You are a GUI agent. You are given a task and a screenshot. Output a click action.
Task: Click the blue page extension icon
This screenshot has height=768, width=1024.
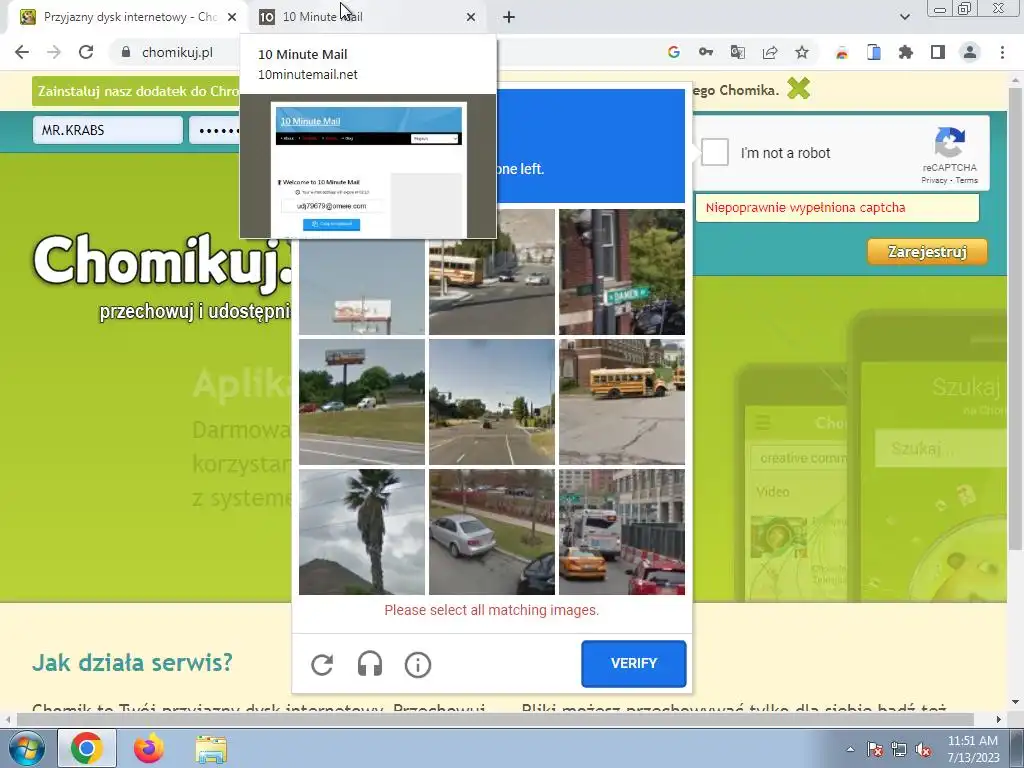pyautogui.click(x=874, y=52)
